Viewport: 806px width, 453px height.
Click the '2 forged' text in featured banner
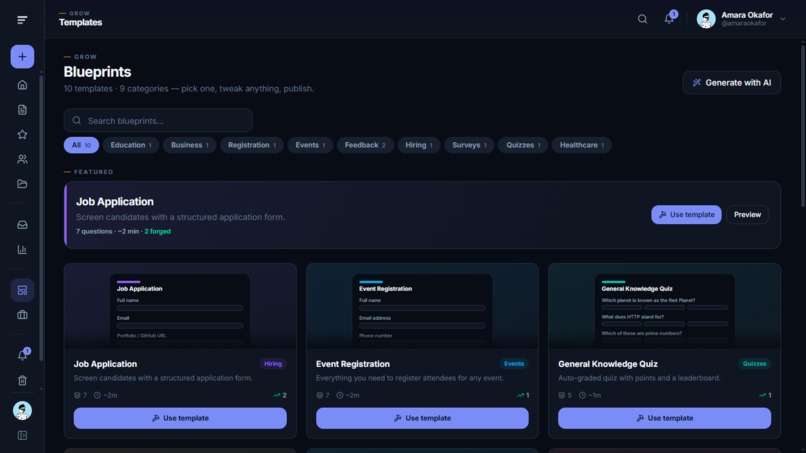pyautogui.click(x=157, y=231)
